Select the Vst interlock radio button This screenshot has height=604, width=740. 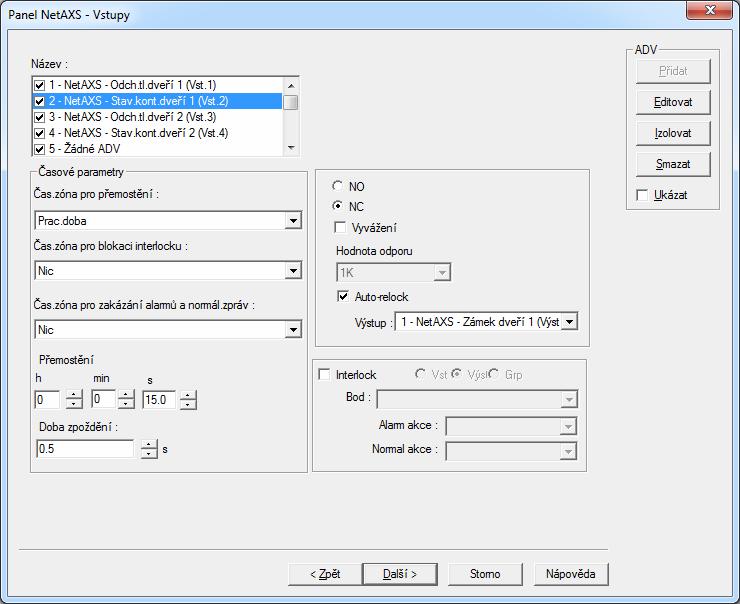[x=420, y=374]
